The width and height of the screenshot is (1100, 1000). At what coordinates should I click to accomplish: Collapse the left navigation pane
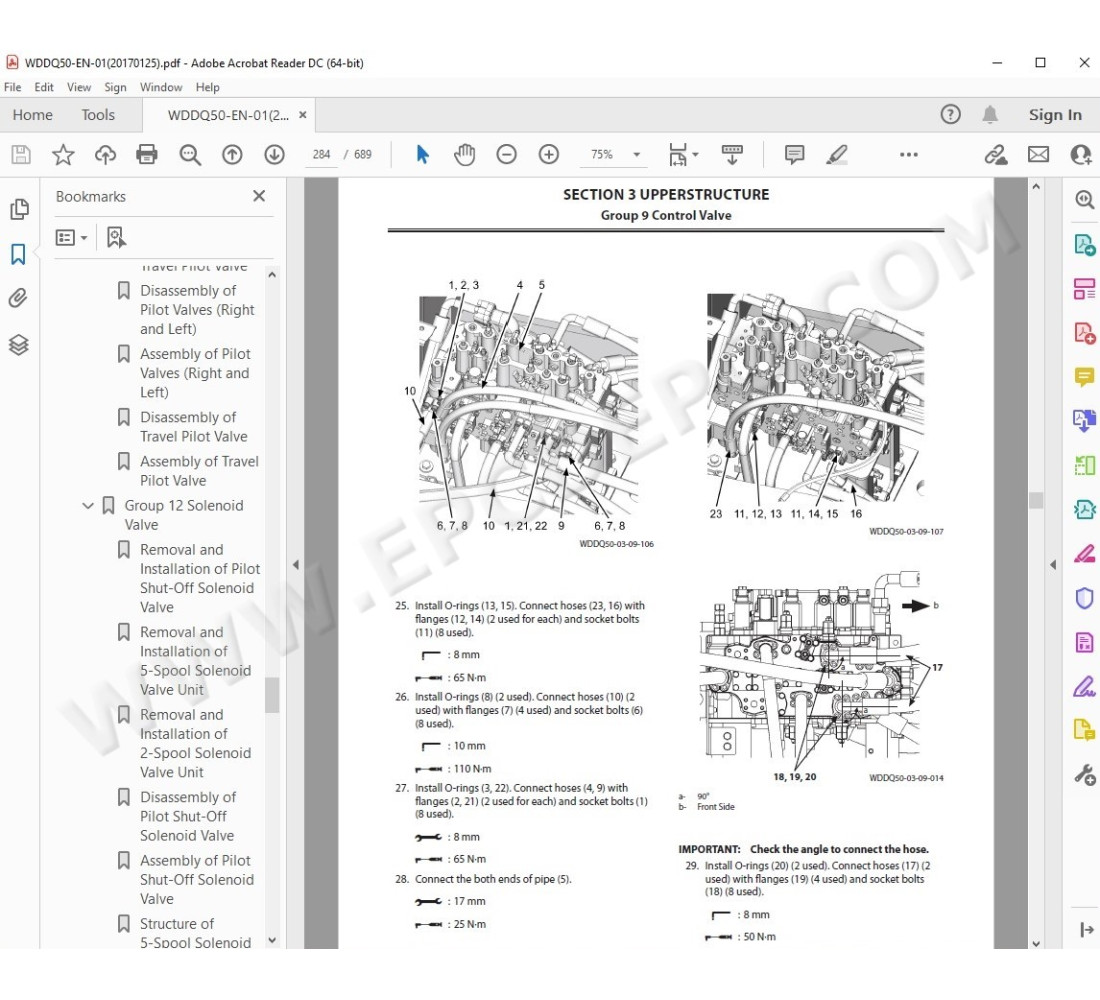tap(295, 565)
